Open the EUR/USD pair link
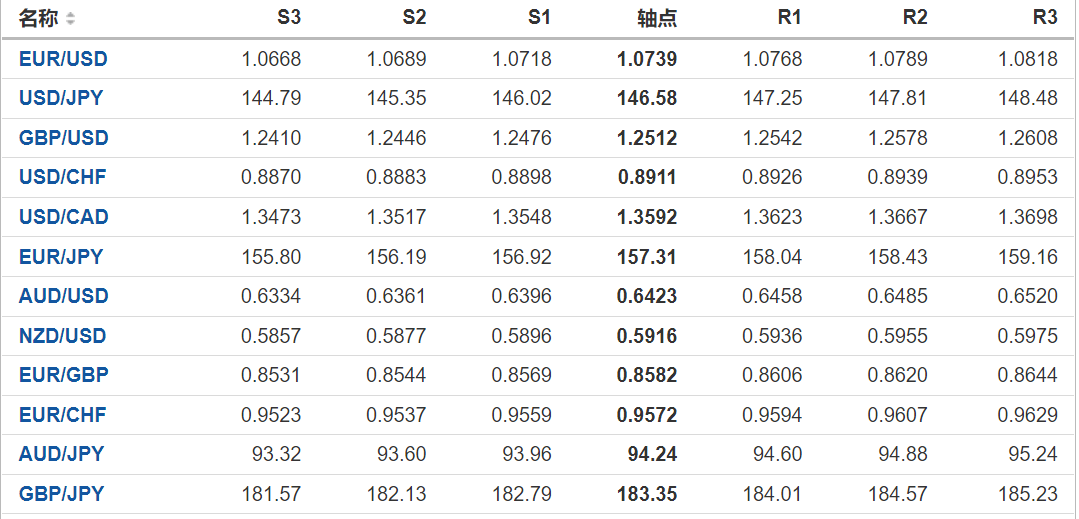 [63, 59]
